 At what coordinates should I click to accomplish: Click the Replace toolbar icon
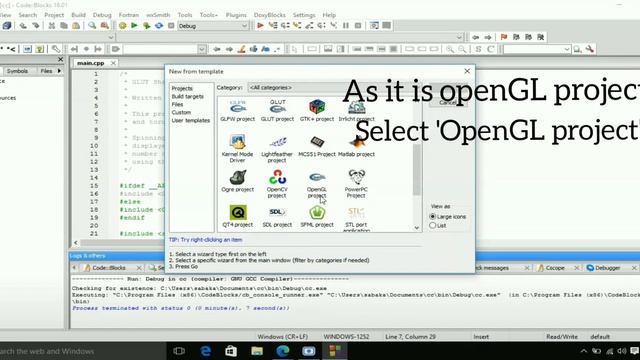[104, 26]
